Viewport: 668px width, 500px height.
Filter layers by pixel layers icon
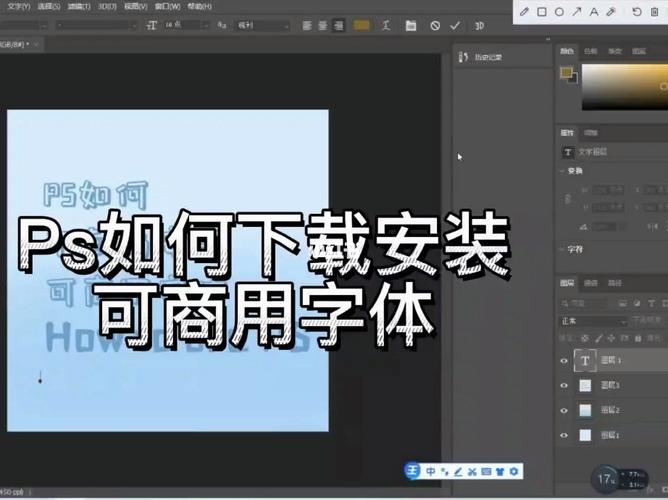(622, 303)
